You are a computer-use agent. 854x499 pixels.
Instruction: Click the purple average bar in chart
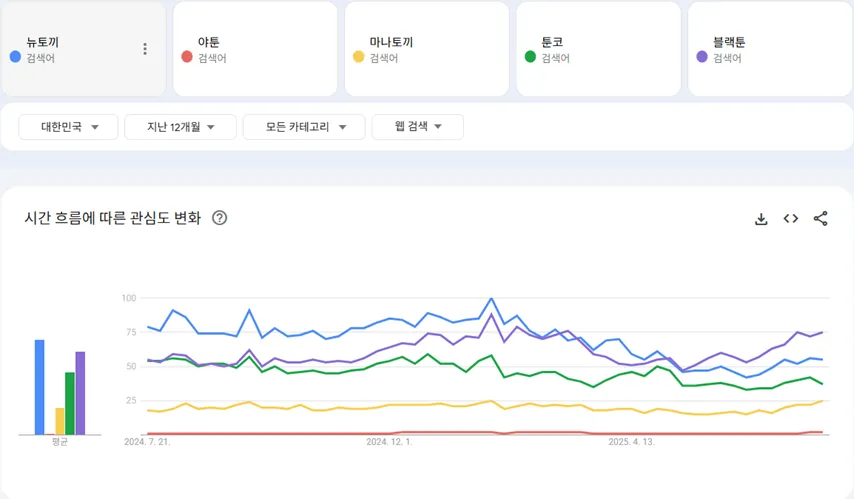pos(80,394)
